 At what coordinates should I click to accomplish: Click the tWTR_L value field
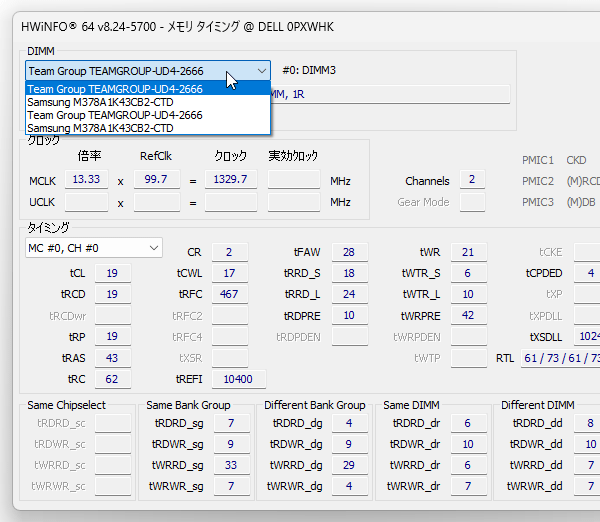coord(468,294)
